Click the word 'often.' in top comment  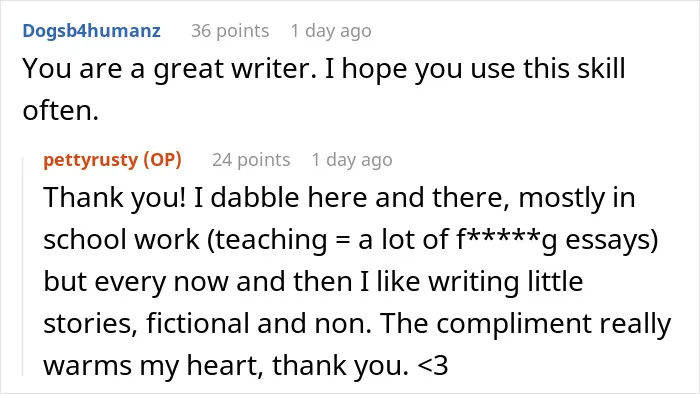[x=60, y=110]
